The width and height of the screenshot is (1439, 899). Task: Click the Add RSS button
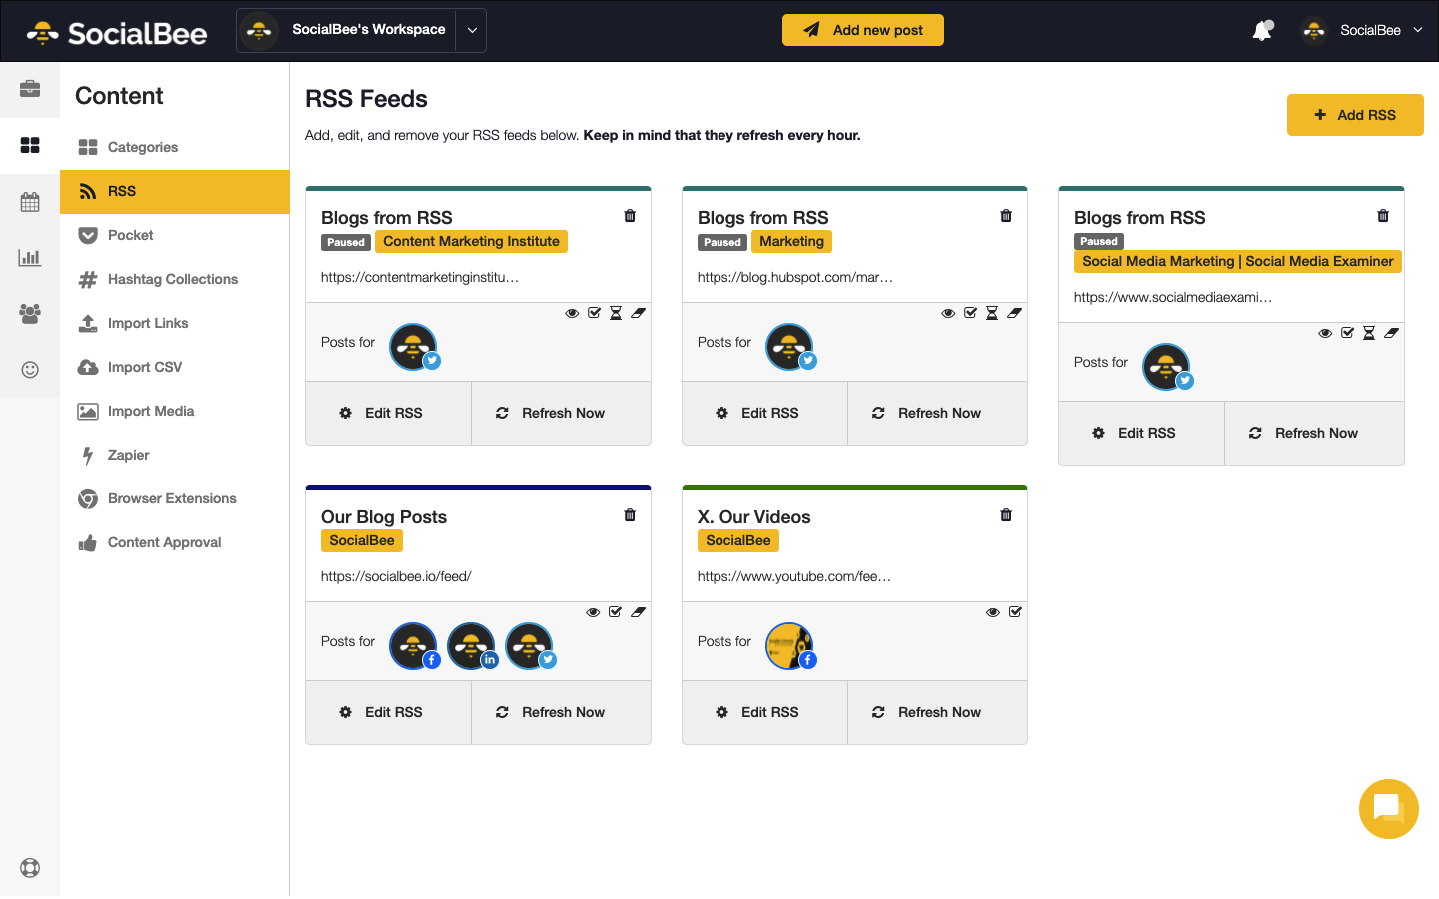click(x=1354, y=115)
